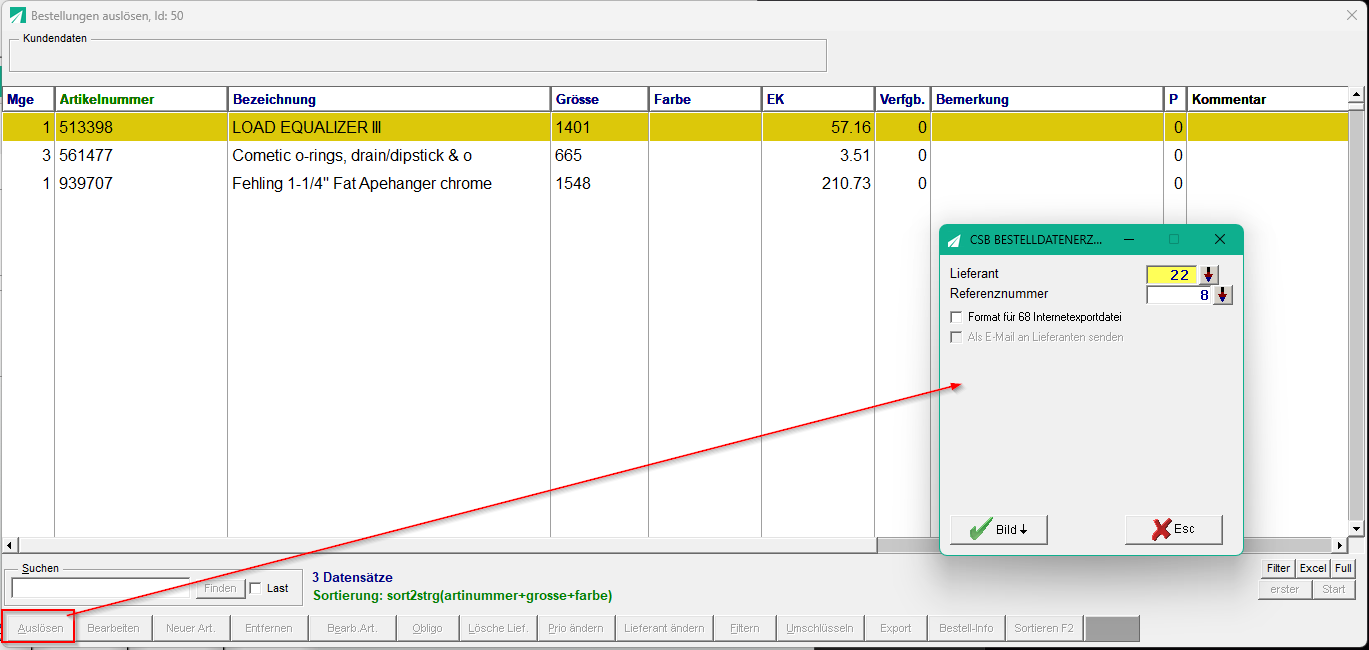Click the Suchen search input field
The height and width of the screenshot is (650, 1369).
click(100, 588)
